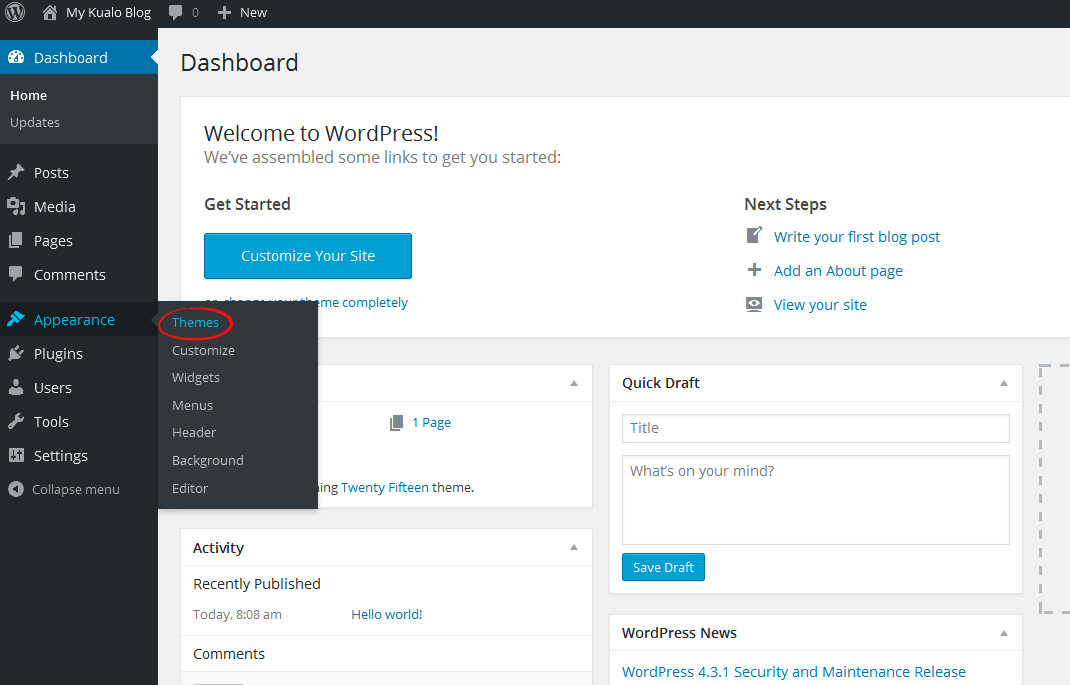The height and width of the screenshot is (685, 1070).
Task: Click the Appearance paintbrush icon
Action: click(16, 319)
